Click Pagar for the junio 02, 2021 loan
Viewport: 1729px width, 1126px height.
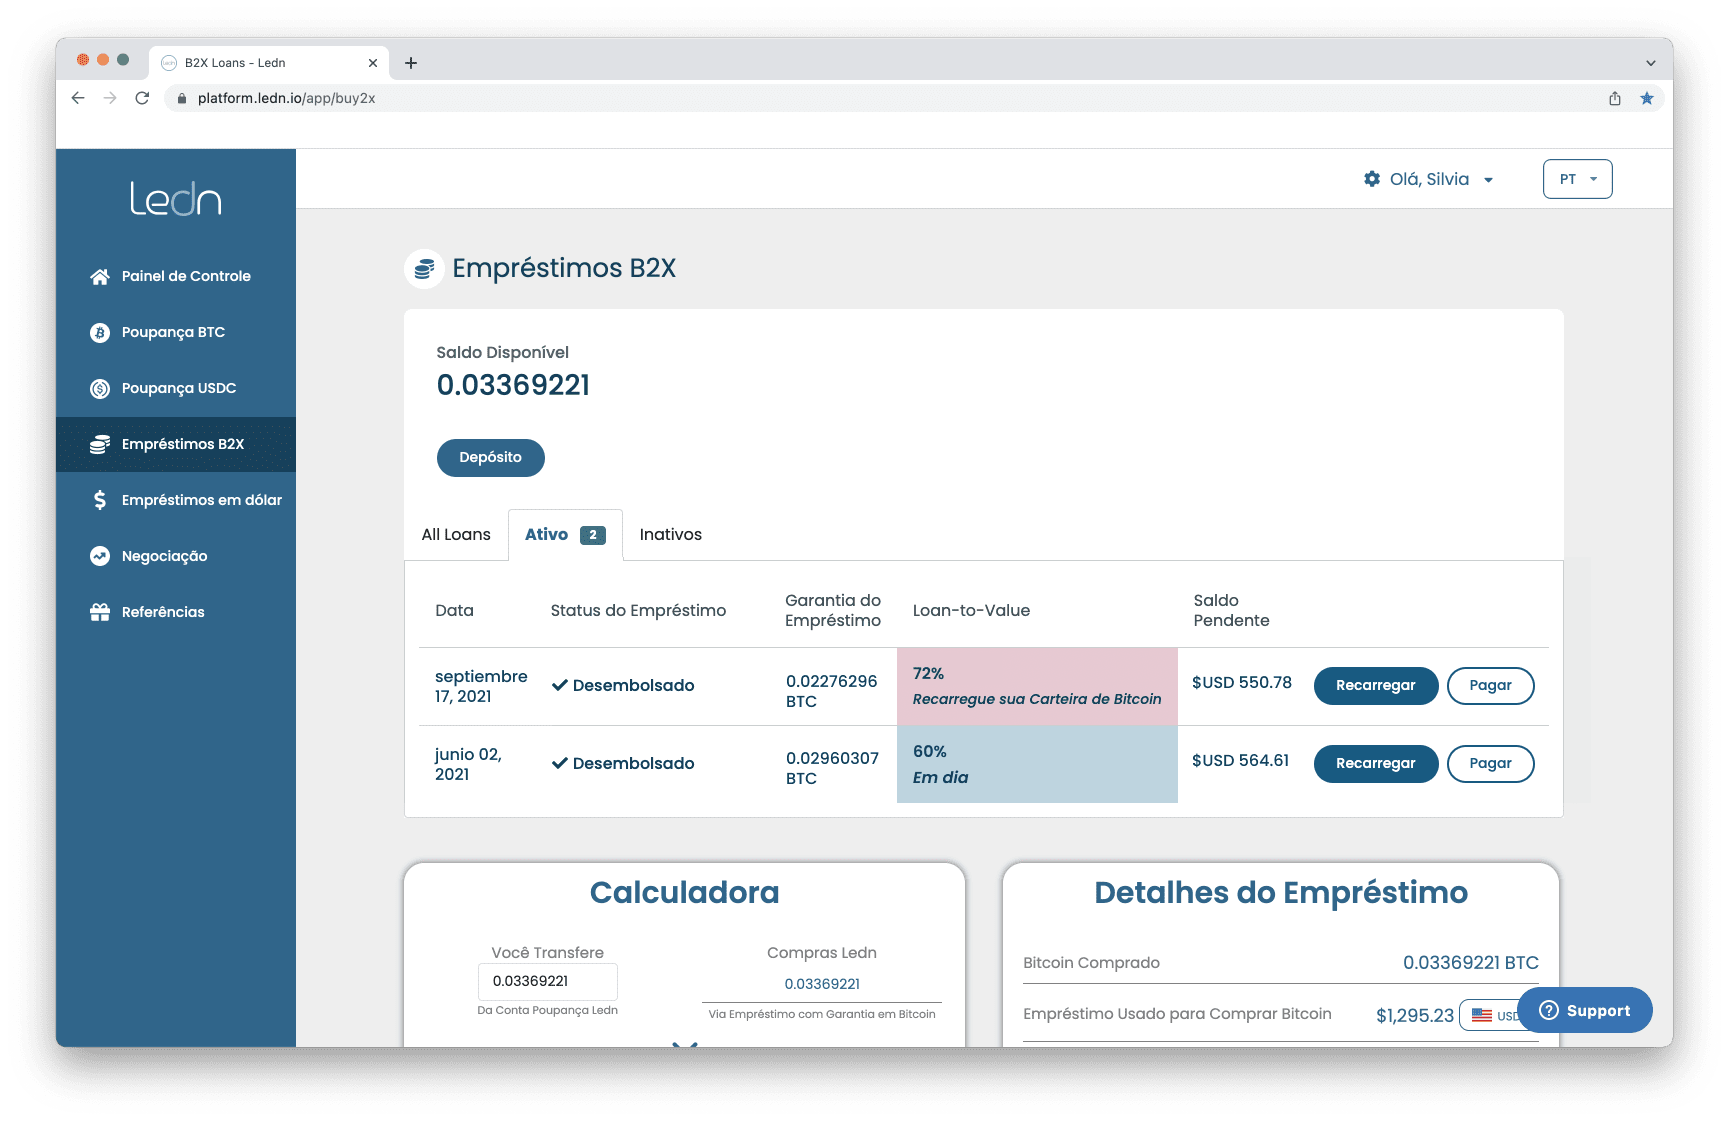point(1491,764)
